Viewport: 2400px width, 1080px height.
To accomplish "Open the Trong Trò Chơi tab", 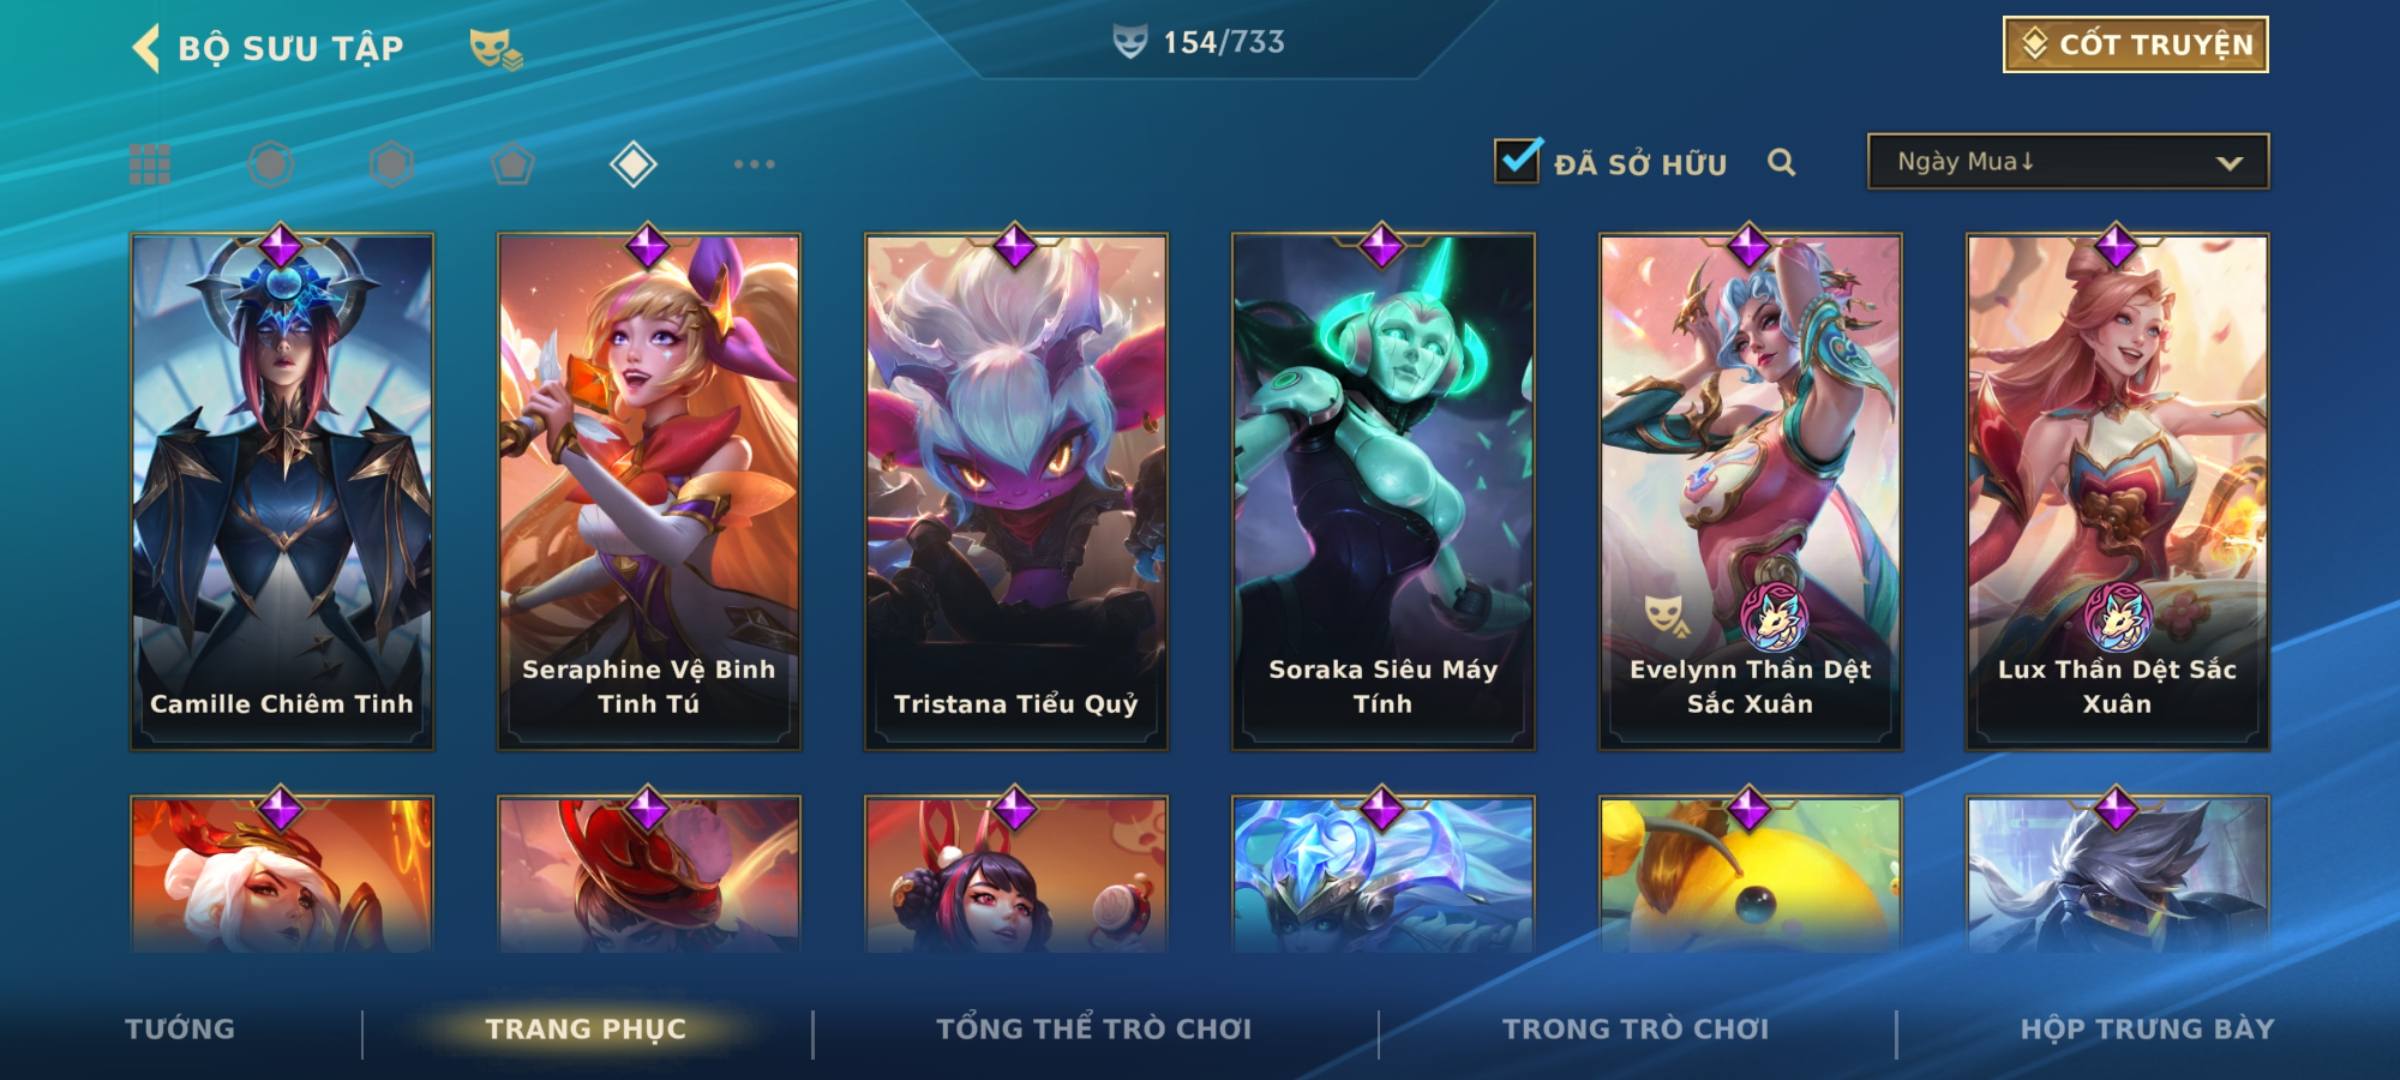I will (1636, 1029).
